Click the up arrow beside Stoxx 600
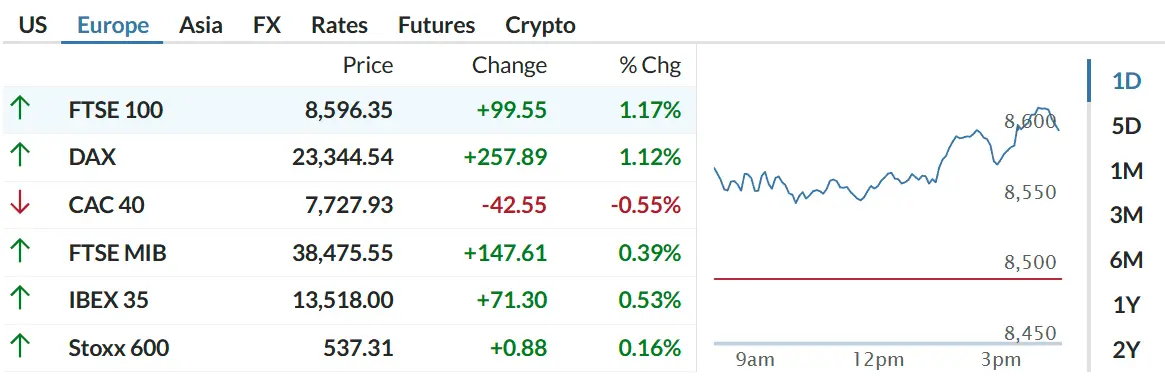 (x=19, y=348)
